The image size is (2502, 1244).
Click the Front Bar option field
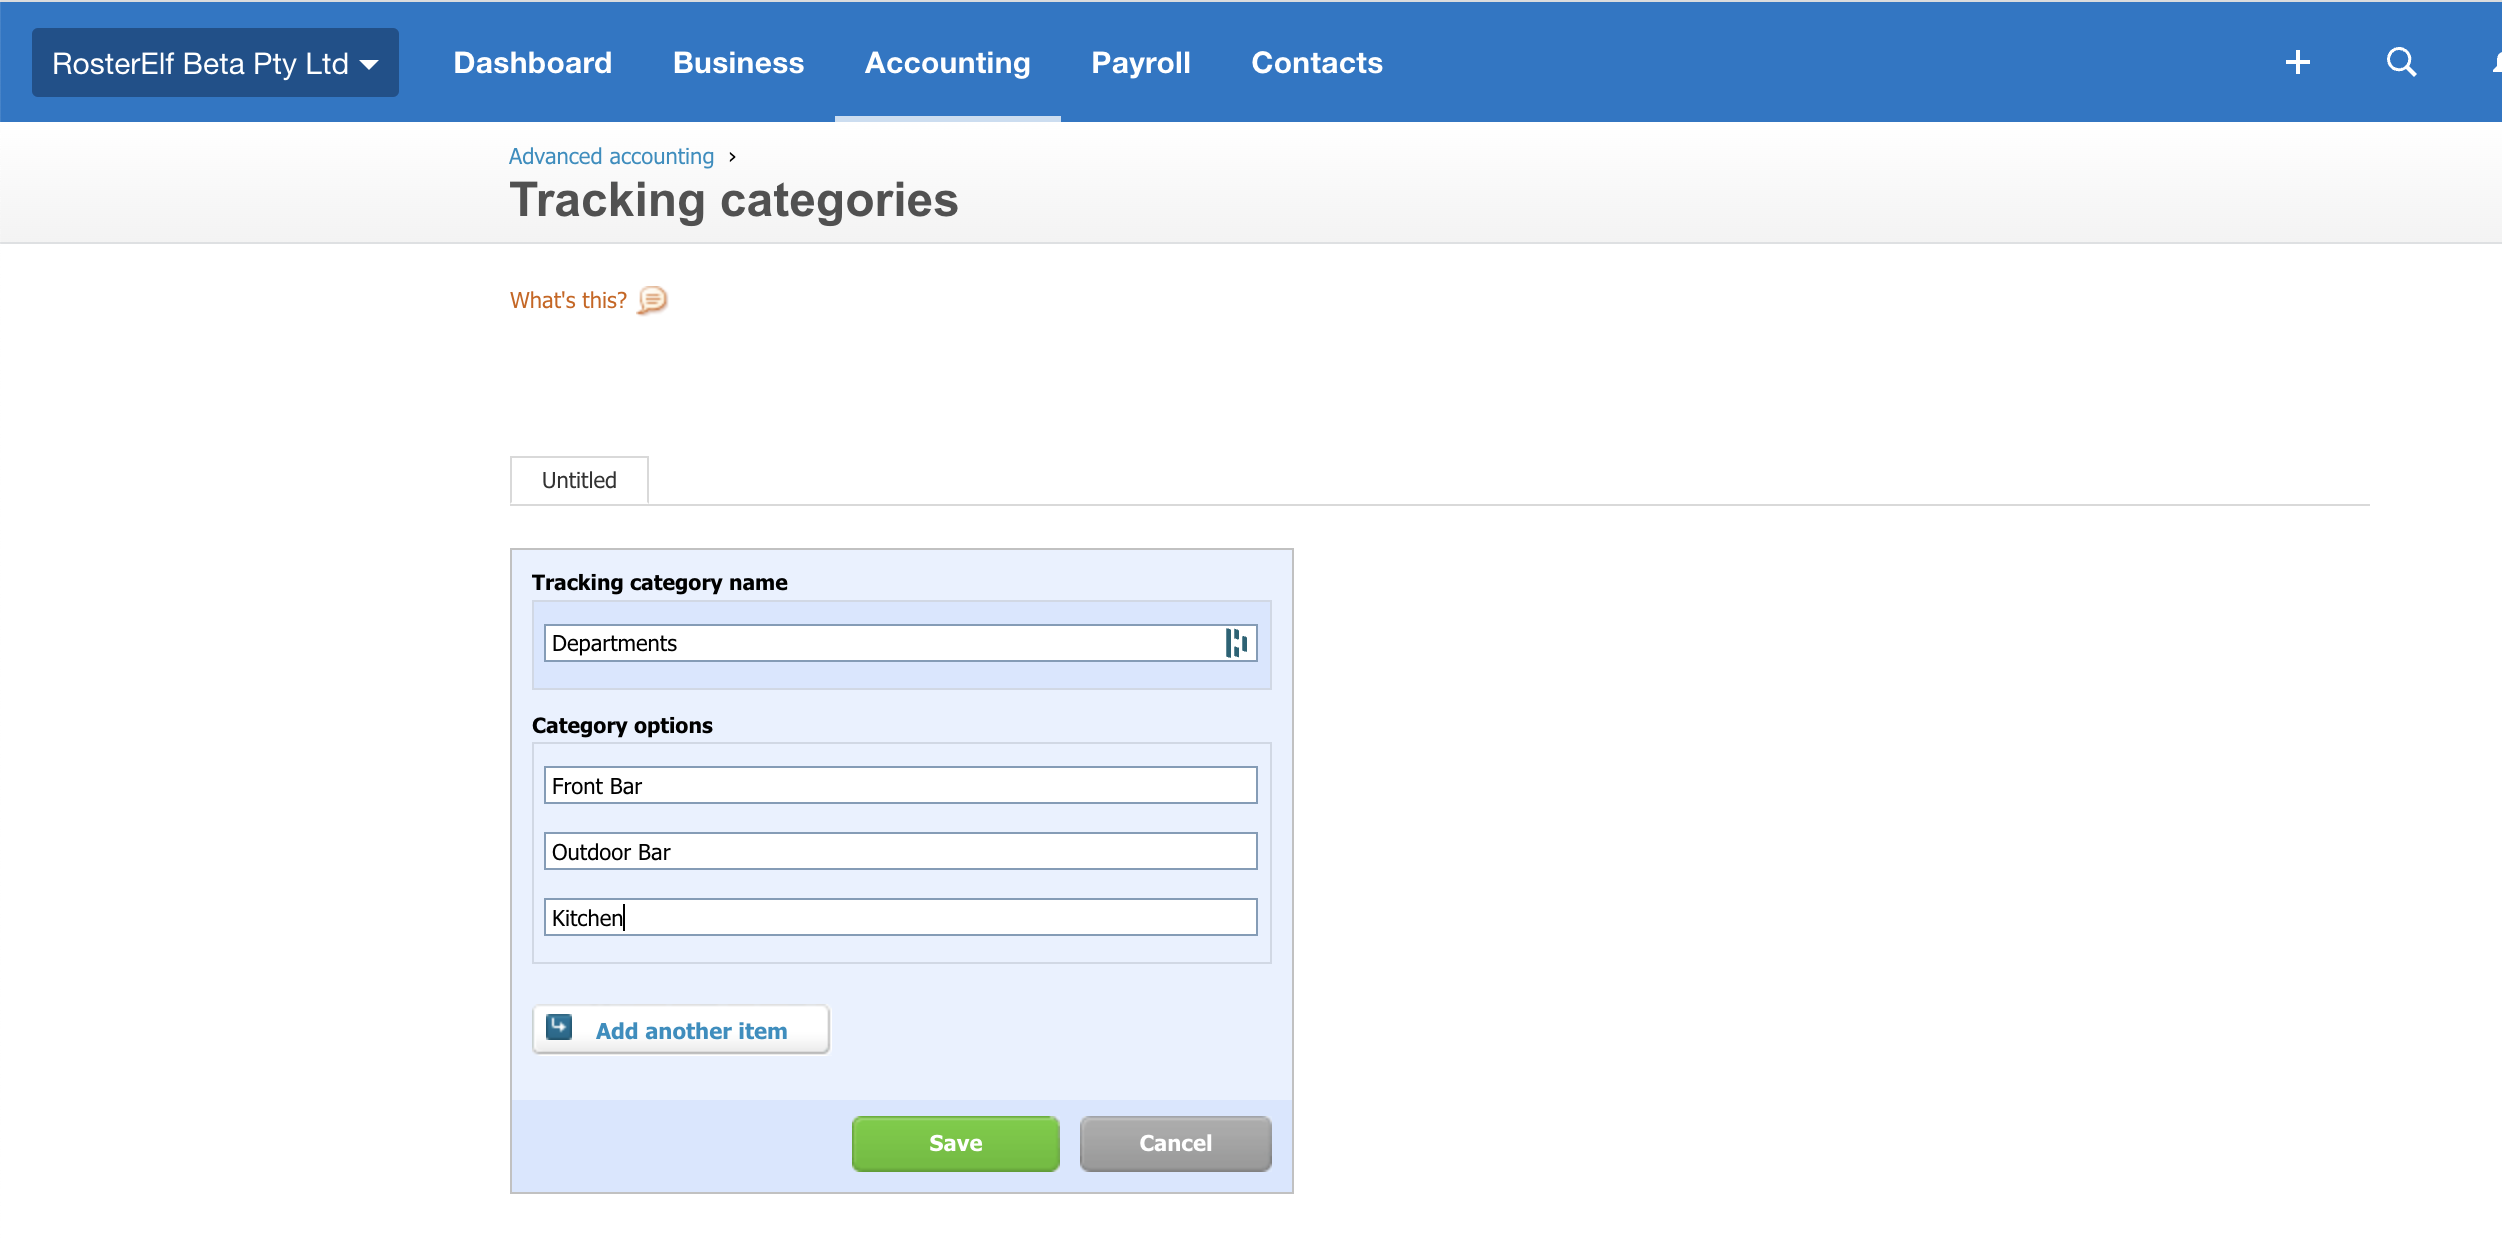click(x=900, y=786)
